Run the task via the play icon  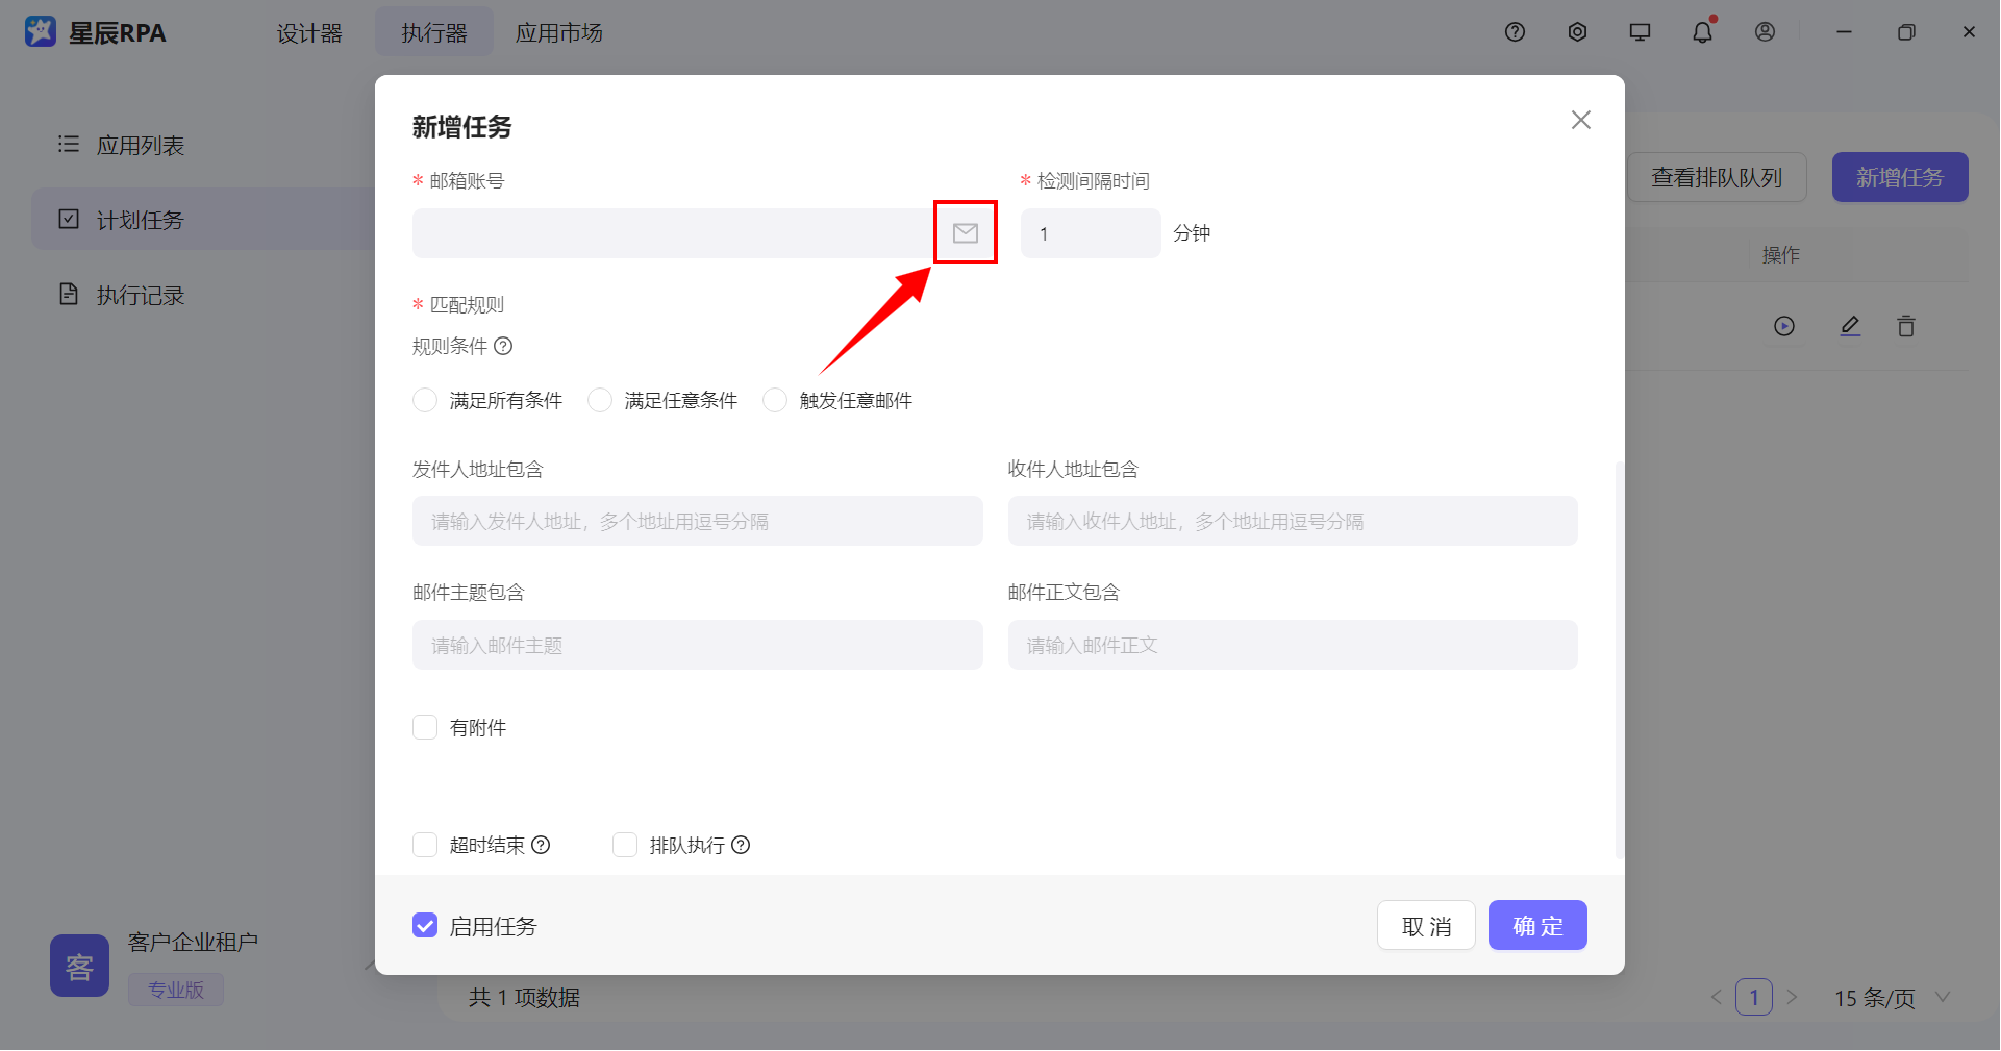1784,326
